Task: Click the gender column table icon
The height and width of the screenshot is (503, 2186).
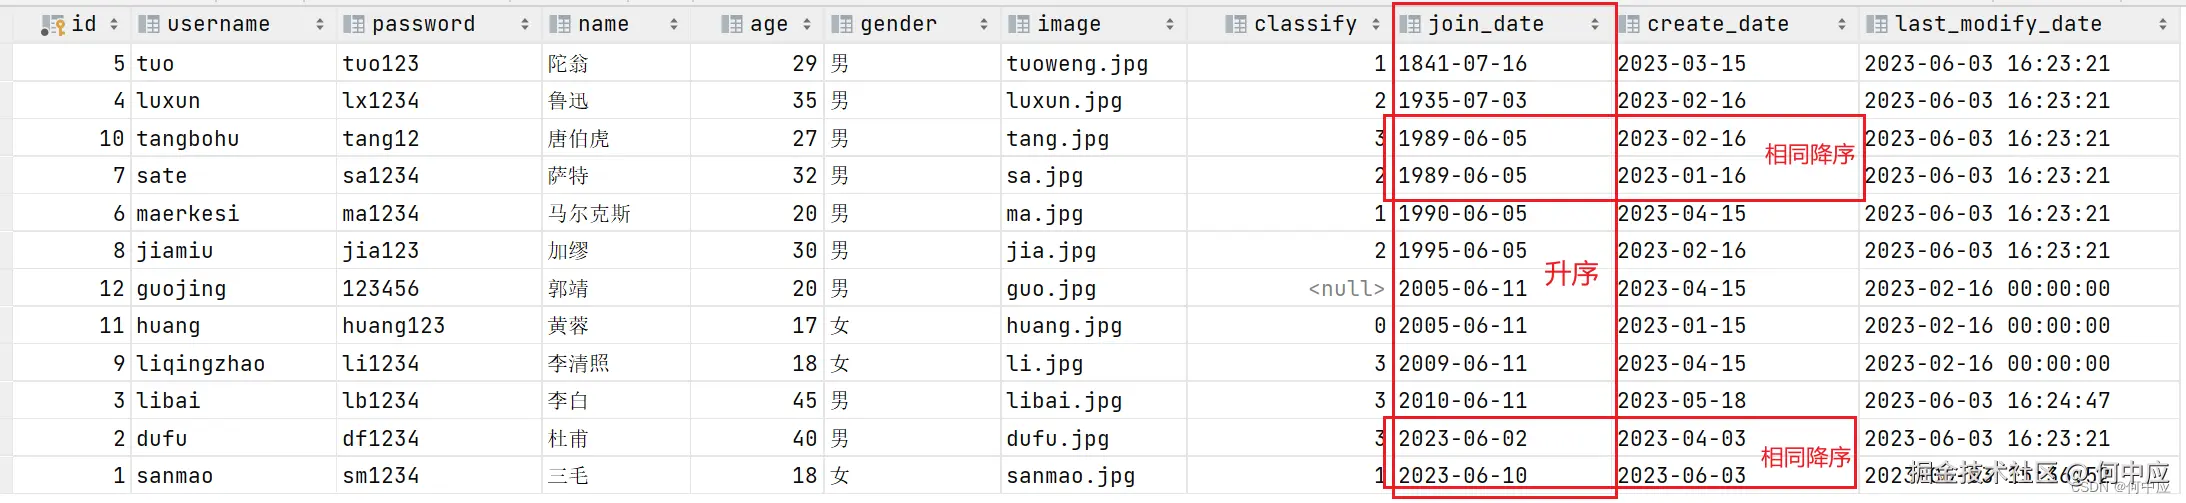Action: coord(842,24)
